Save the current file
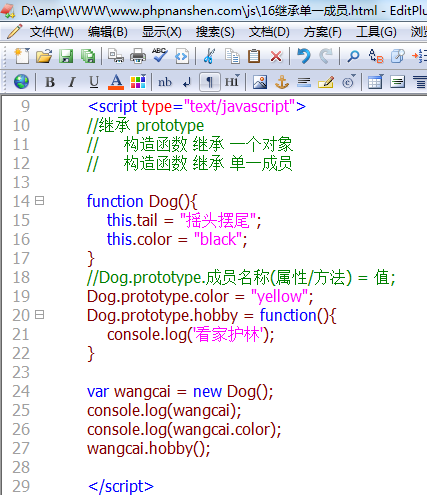Screen dimensions: 427x495 pyautogui.click(x=66, y=56)
